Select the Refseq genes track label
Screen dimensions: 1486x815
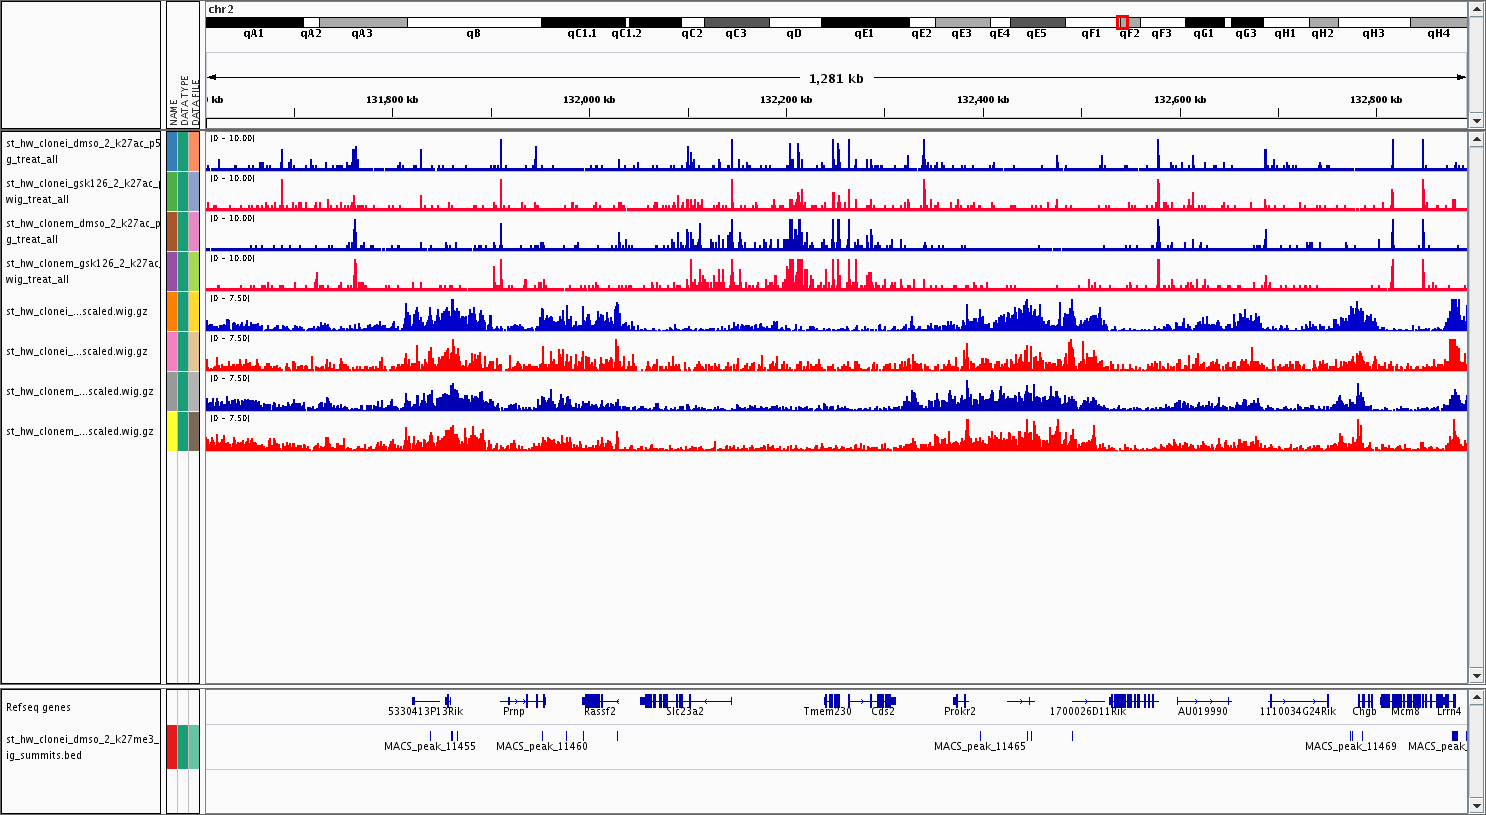39,707
